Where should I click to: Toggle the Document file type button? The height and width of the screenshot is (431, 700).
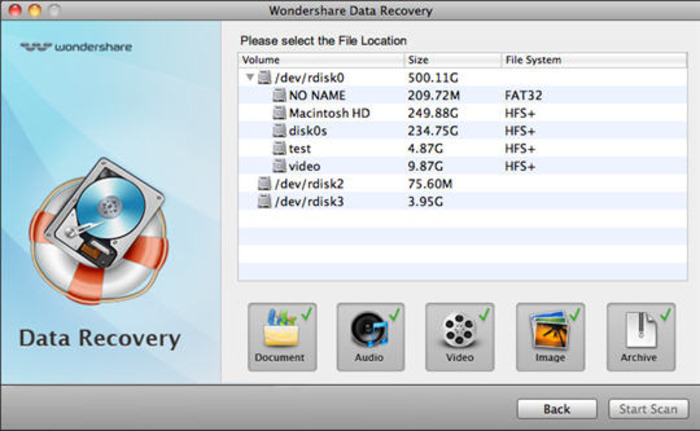tap(282, 337)
